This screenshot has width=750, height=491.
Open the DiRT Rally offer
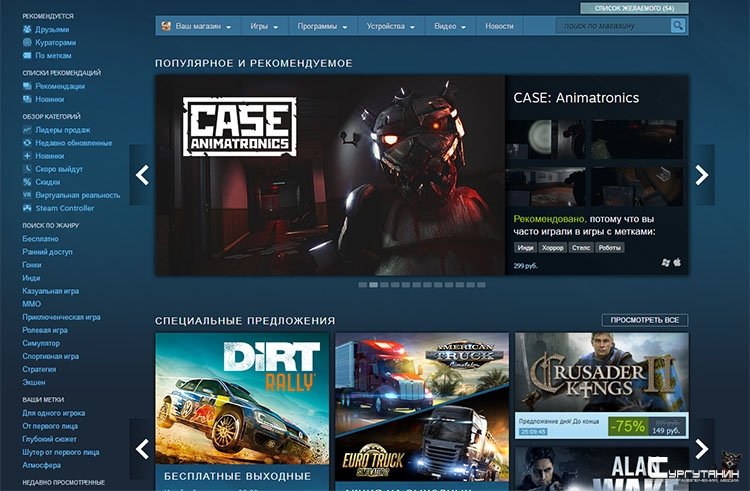242,411
